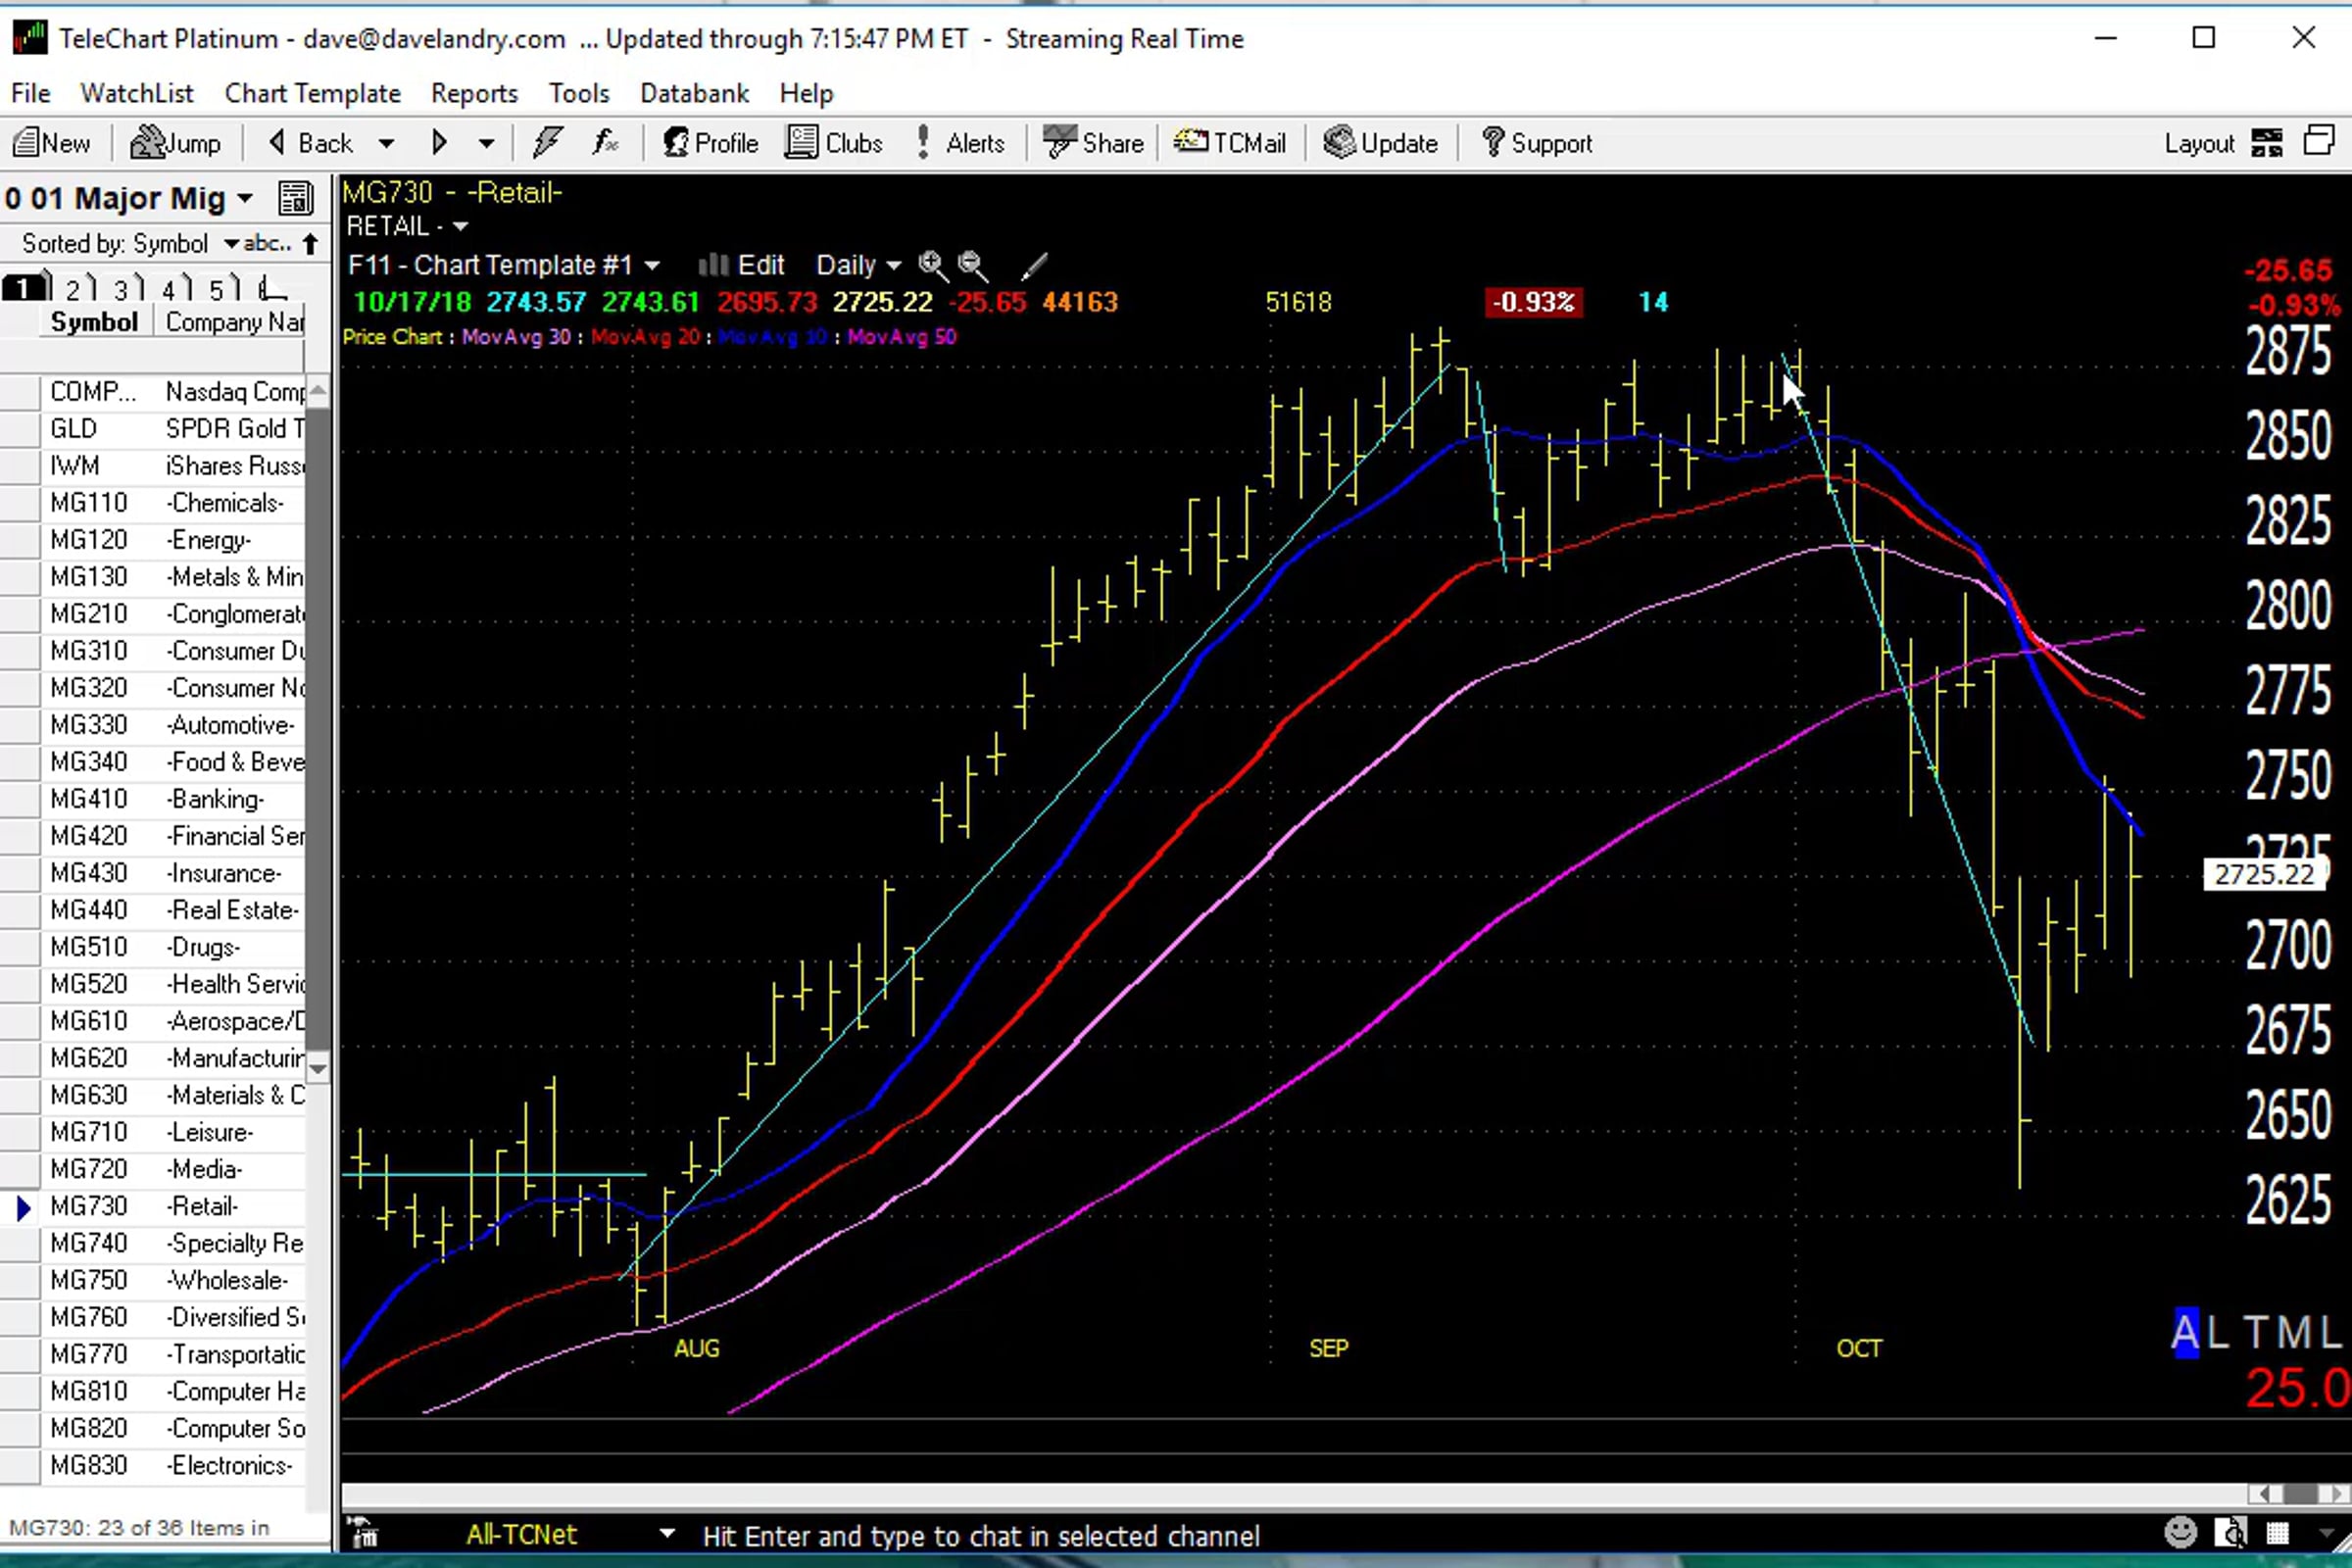Open the Clubs tool
The height and width of the screenshot is (1568, 2352).
pos(835,143)
